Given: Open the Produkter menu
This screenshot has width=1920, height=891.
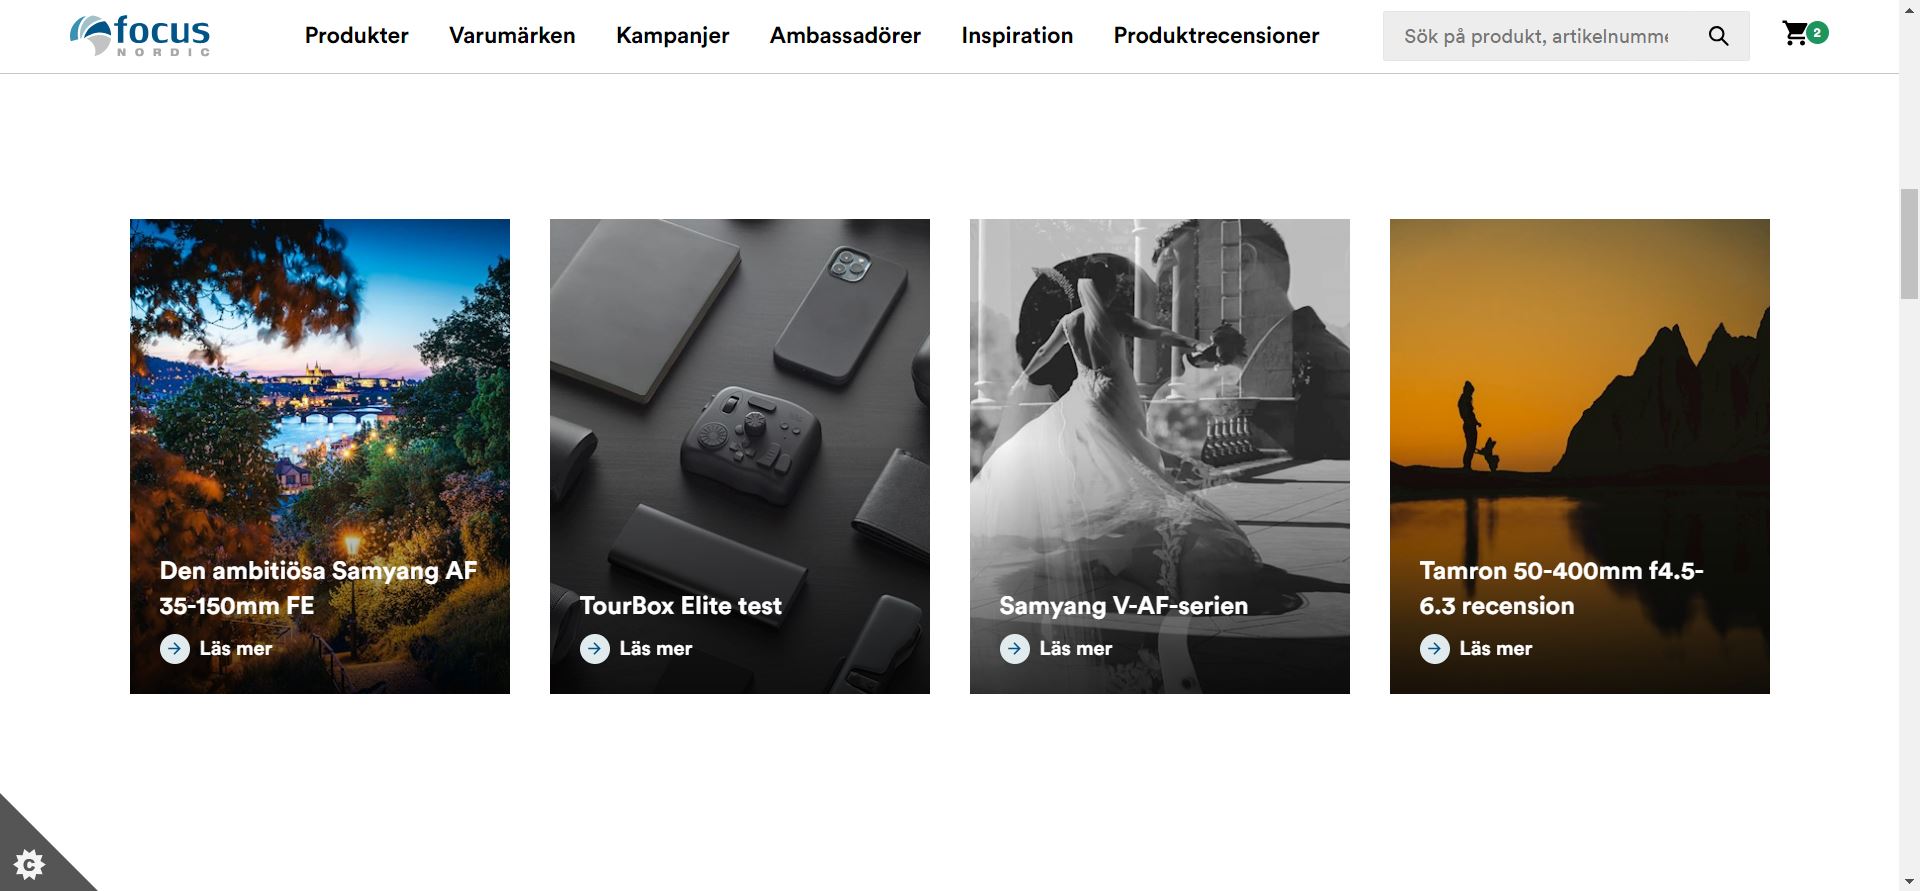Looking at the screenshot, I should 357,36.
